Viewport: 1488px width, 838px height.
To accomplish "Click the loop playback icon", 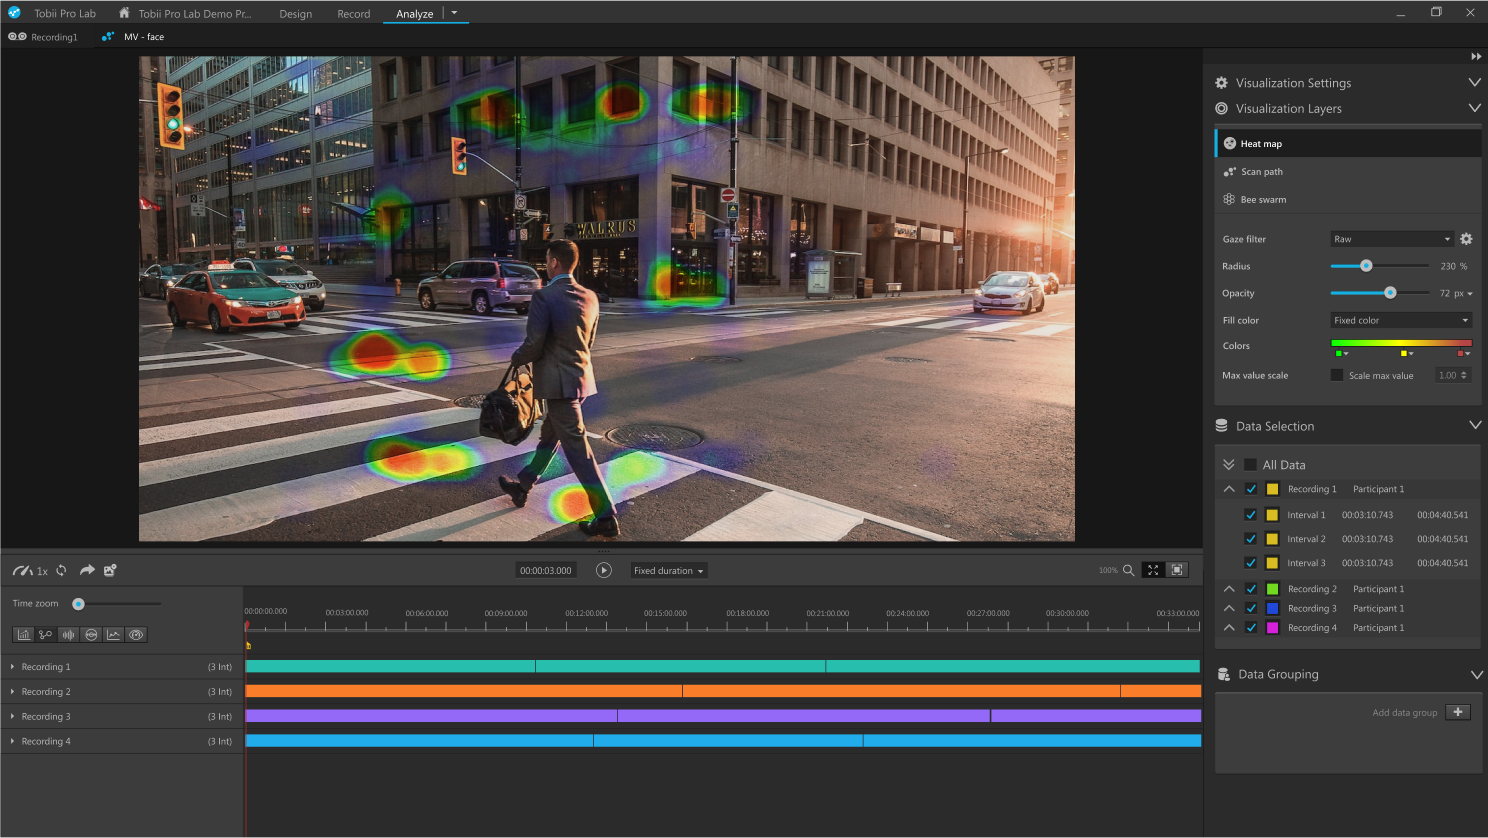I will point(61,570).
